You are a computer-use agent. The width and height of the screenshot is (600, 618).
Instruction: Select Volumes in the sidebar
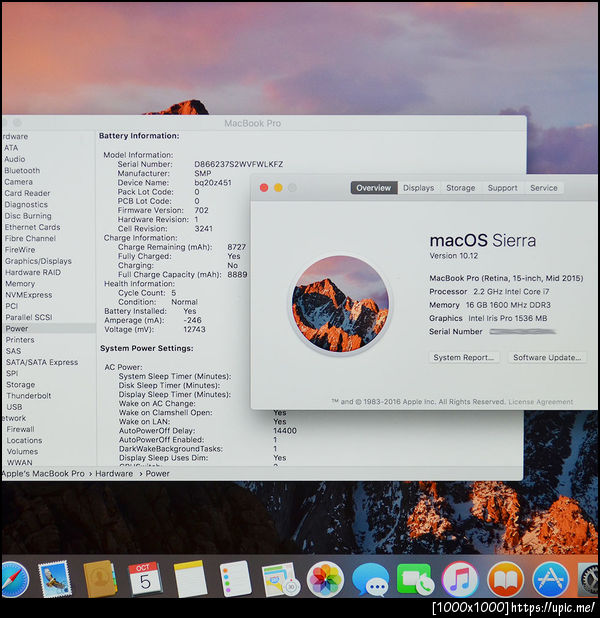click(x=22, y=452)
